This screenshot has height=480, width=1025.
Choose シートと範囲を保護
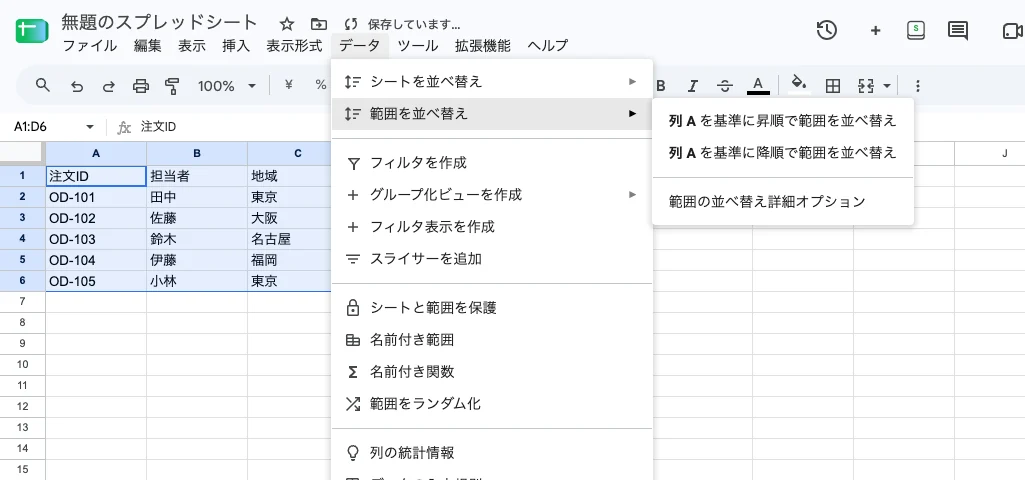(x=492, y=307)
